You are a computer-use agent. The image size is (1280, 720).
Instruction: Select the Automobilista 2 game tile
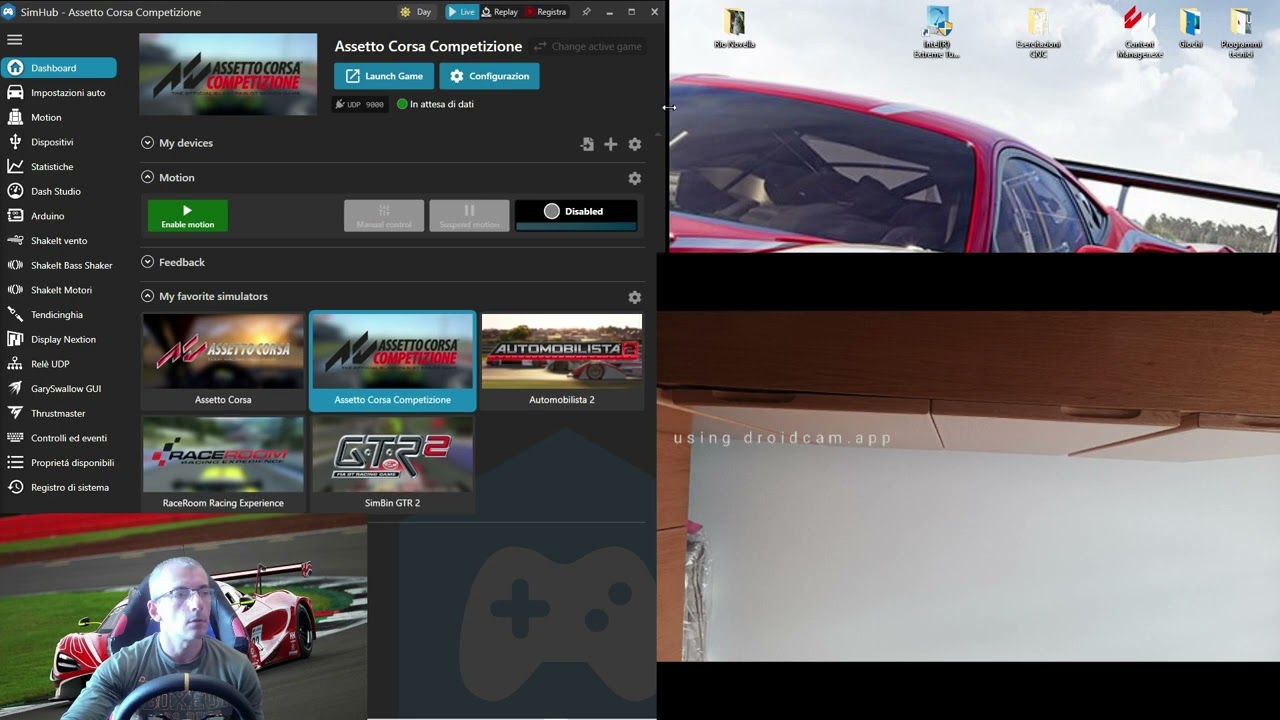(562, 361)
